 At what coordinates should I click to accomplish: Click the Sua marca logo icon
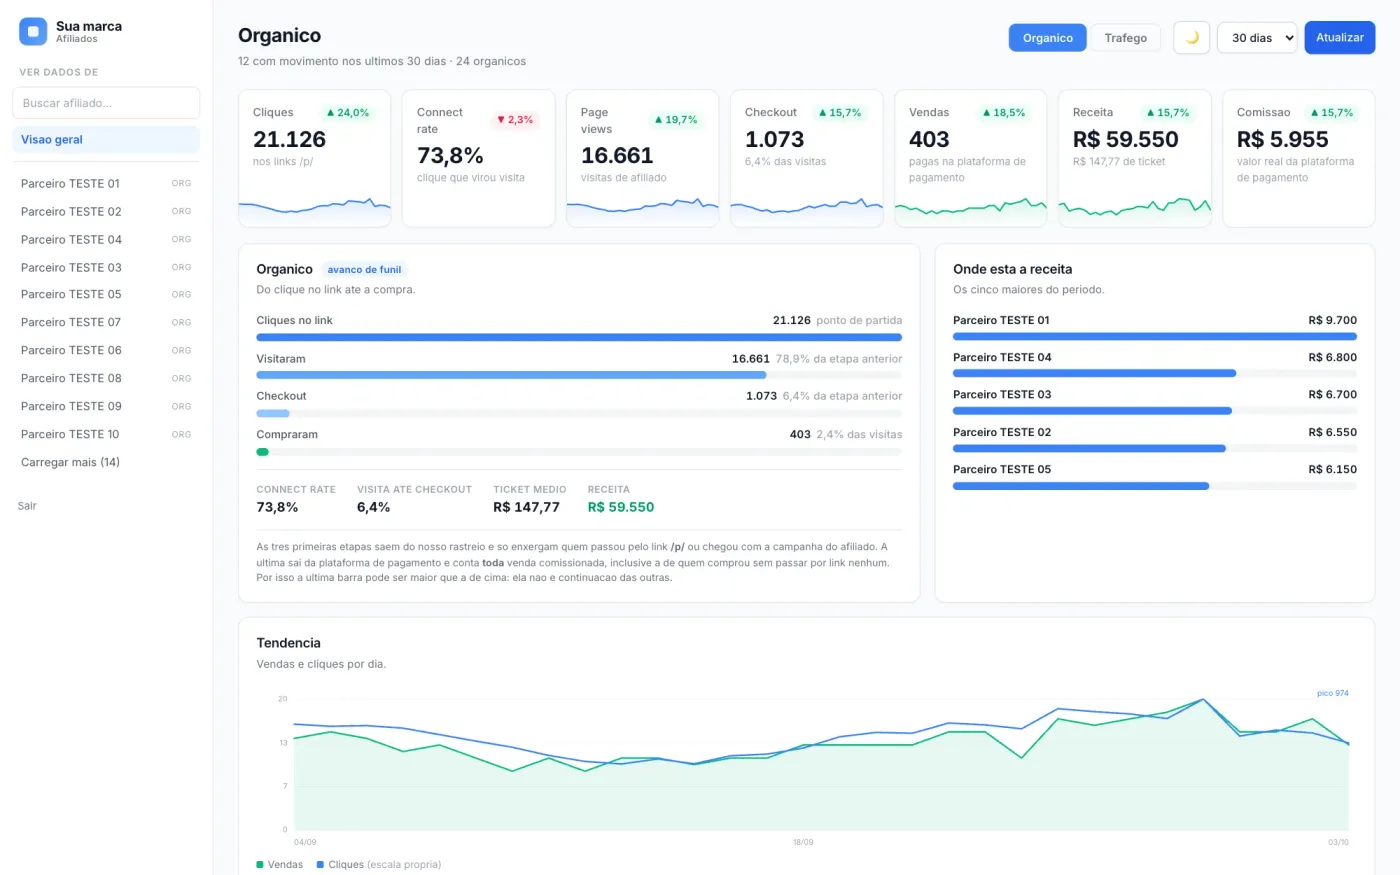(x=33, y=32)
